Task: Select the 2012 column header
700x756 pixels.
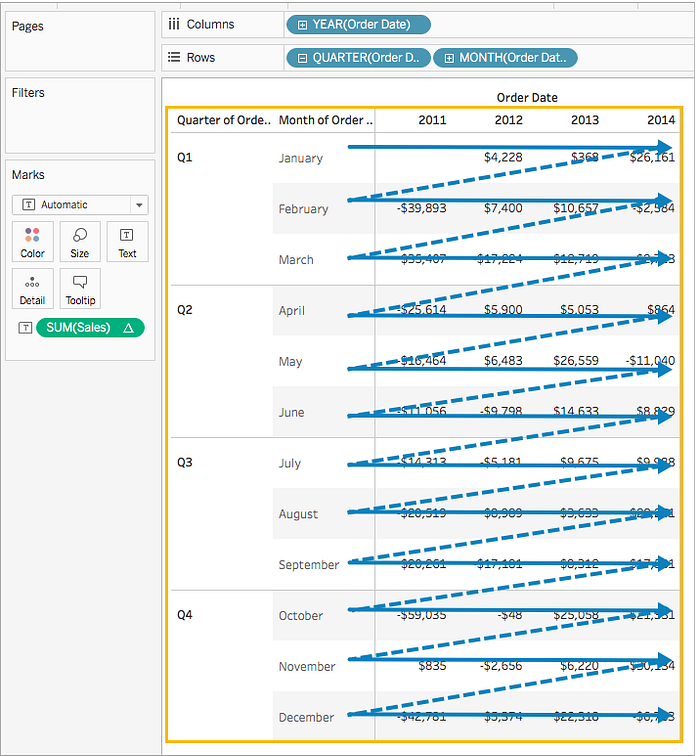Action: click(x=508, y=120)
